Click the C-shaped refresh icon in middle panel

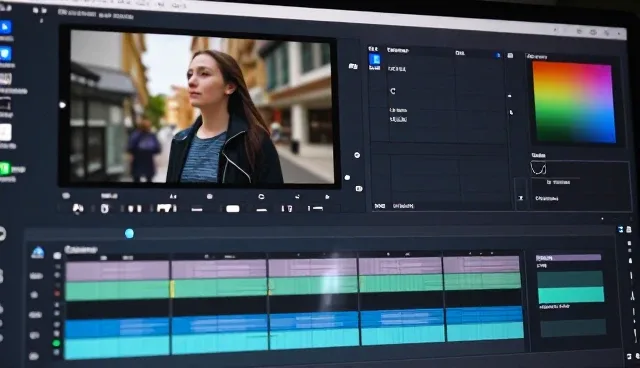[393, 91]
